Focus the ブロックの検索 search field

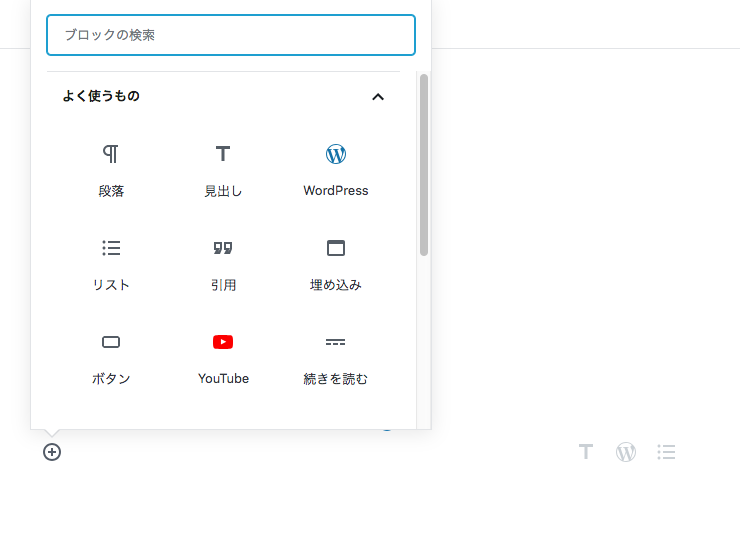tap(231, 35)
